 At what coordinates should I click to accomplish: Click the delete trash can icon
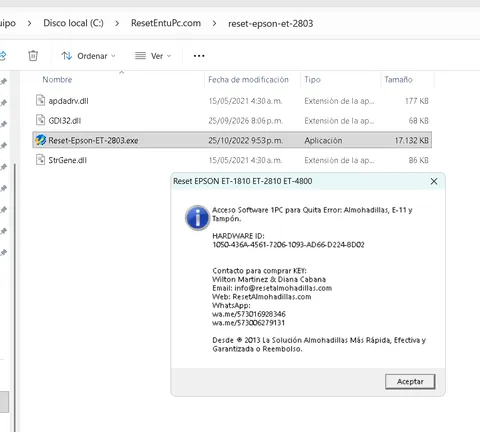(x=33, y=56)
